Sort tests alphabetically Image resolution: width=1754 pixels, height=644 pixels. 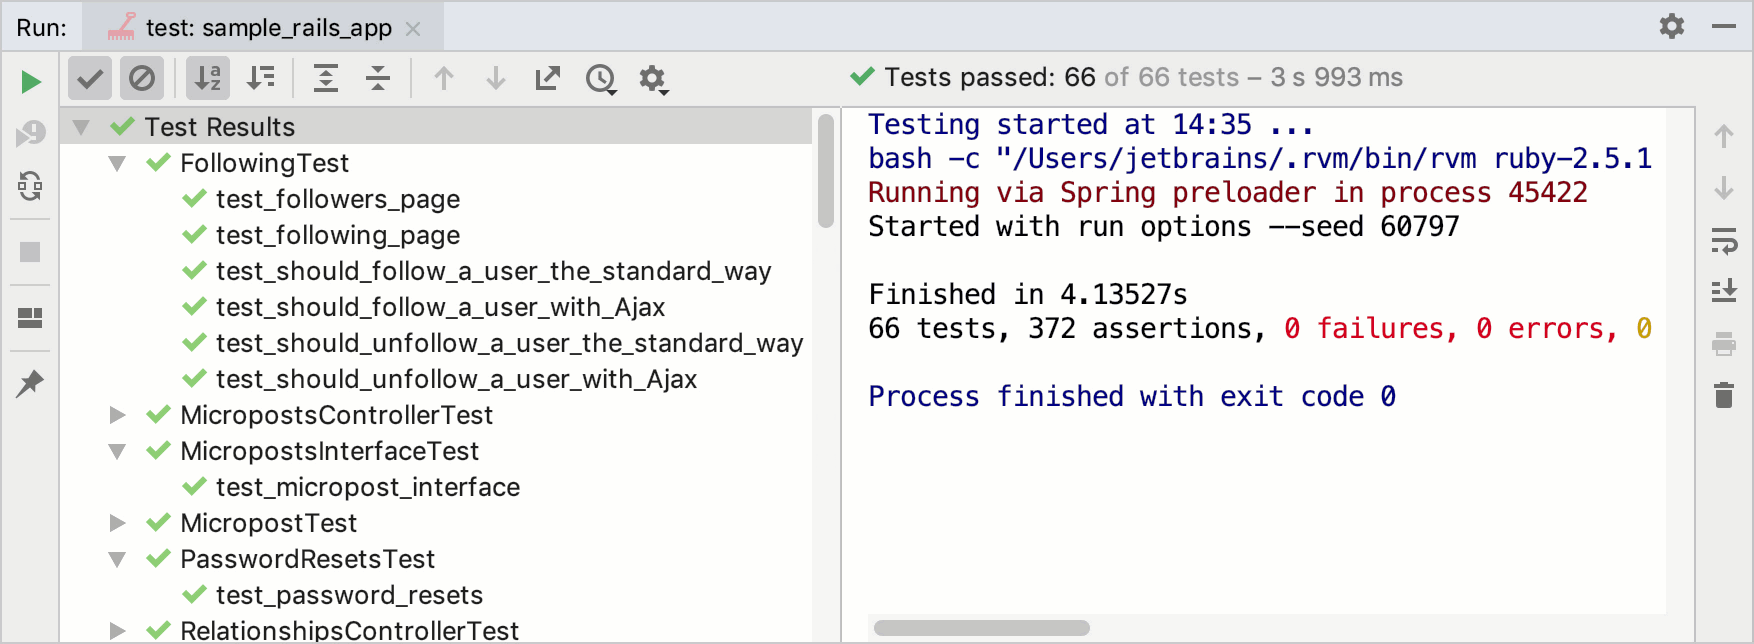coord(208,78)
